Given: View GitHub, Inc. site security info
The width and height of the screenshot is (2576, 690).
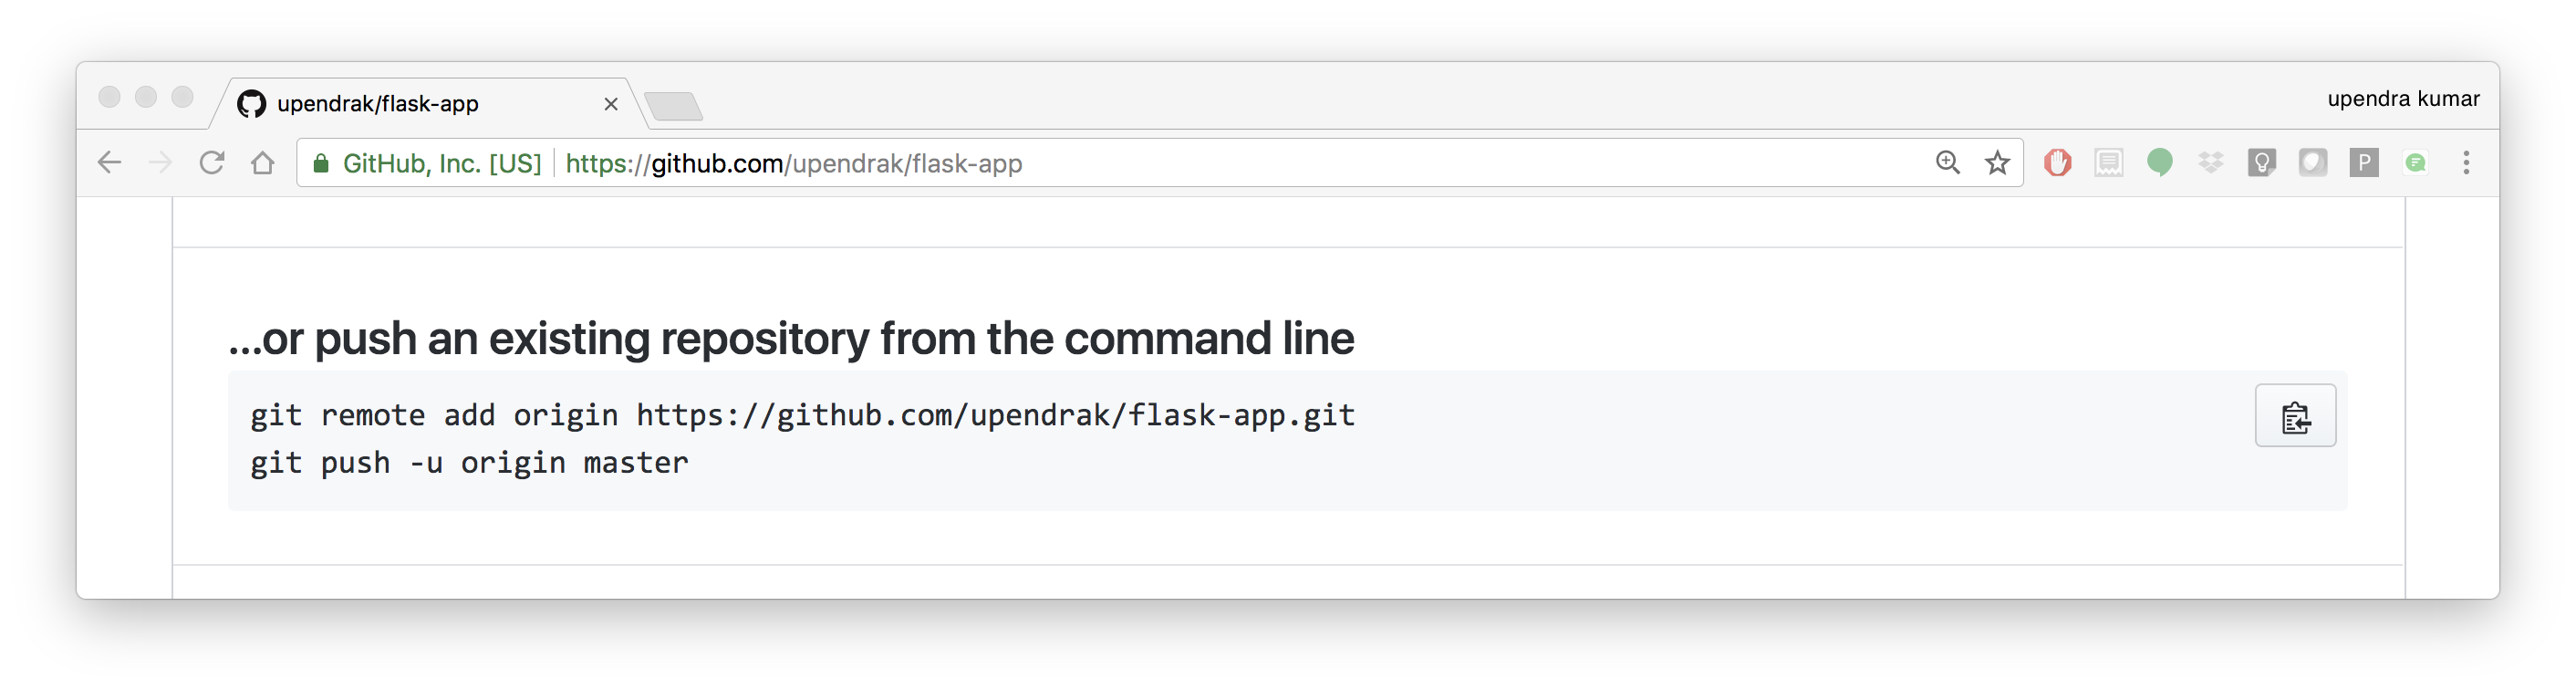Looking at the screenshot, I should click(427, 163).
